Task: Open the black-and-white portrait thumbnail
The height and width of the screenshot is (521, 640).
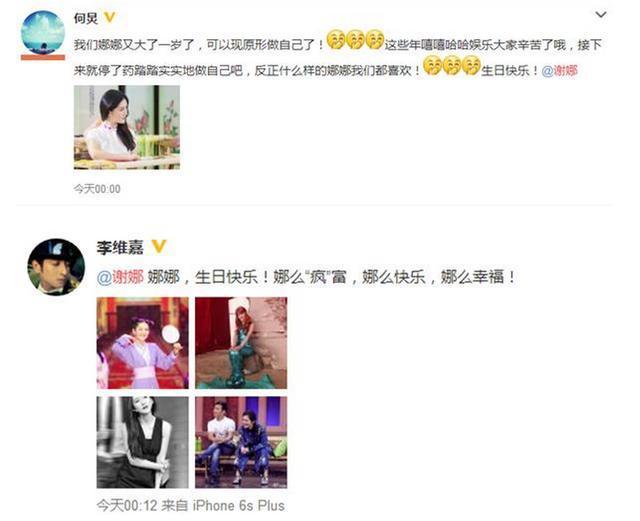Action: pyautogui.click(x=143, y=442)
